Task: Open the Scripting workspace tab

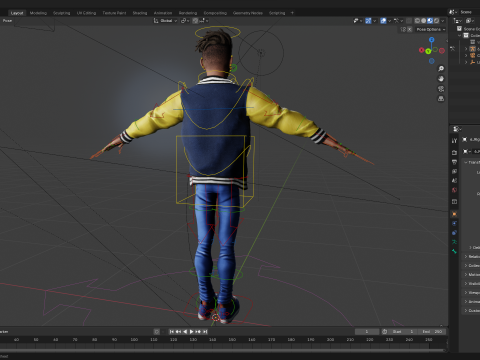Action: coord(277,13)
